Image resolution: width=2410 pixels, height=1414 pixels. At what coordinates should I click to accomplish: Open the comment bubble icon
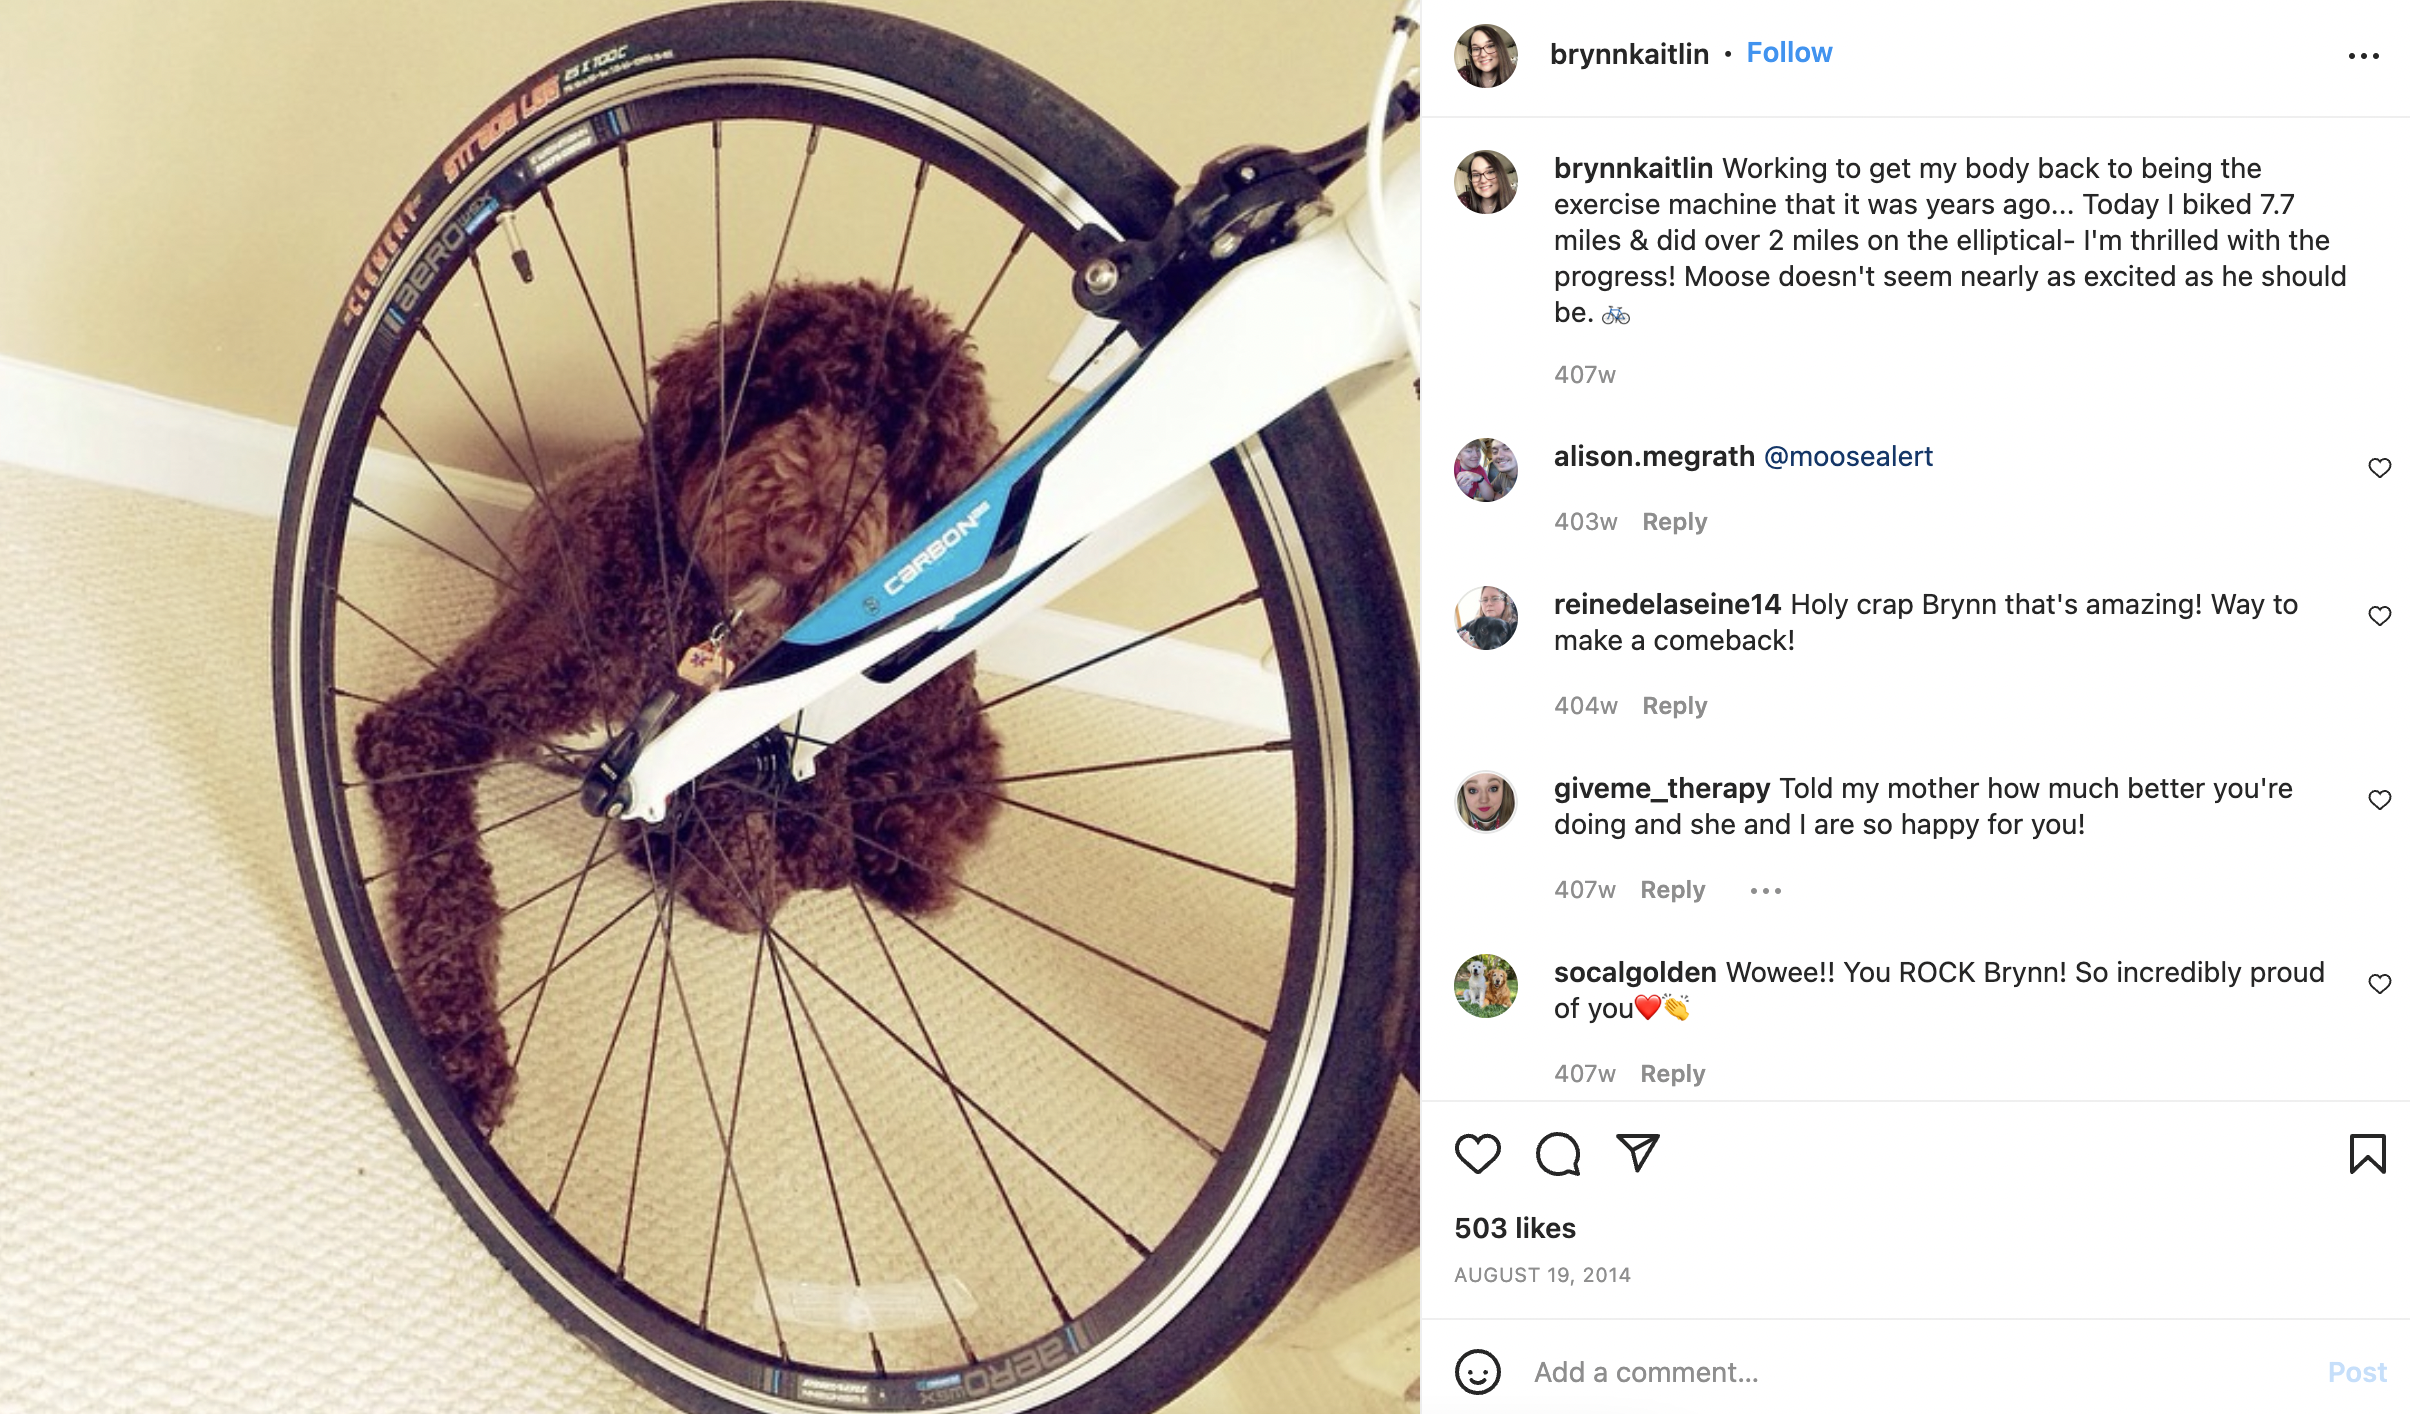click(1558, 1153)
